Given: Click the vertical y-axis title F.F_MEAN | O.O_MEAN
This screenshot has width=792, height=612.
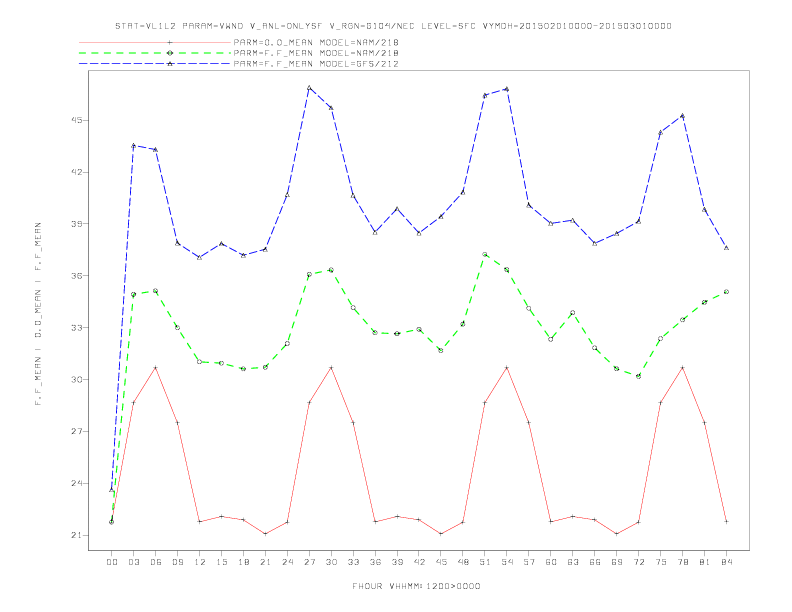Looking at the screenshot, I should (x=38, y=314).
